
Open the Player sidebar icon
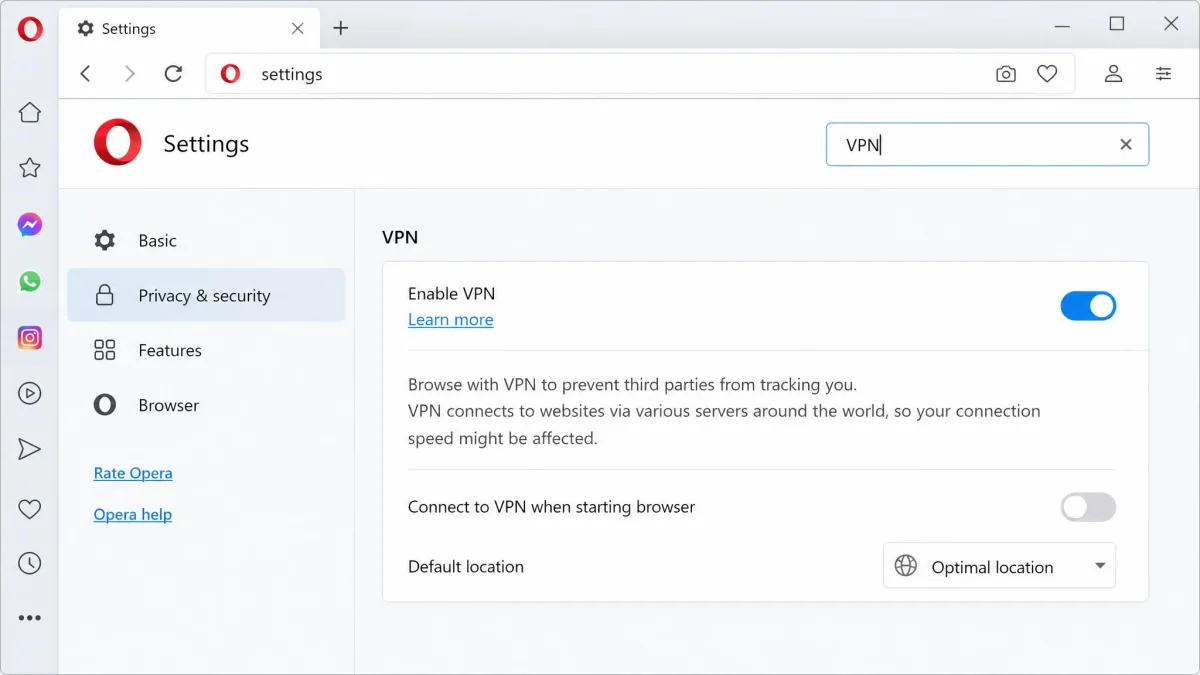[30, 393]
